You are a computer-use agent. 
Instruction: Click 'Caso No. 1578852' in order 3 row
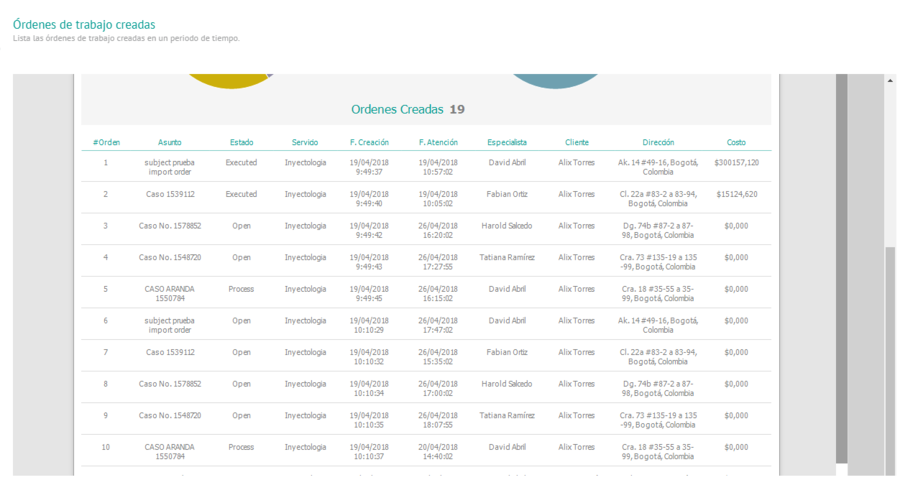point(170,226)
